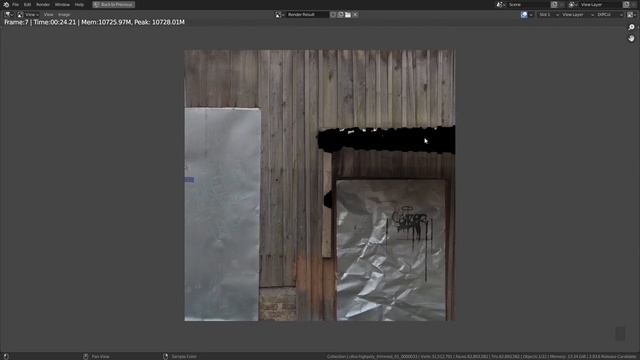
Task: Open the image editor Image menu
Action: point(64,15)
